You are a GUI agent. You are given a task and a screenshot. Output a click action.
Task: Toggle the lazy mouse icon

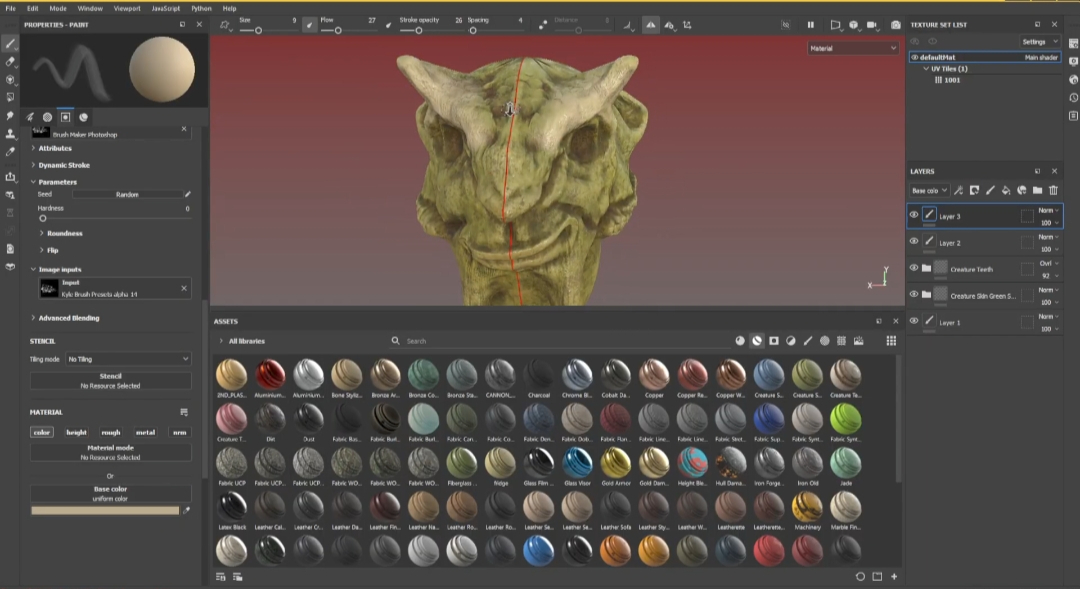coord(543,25)
